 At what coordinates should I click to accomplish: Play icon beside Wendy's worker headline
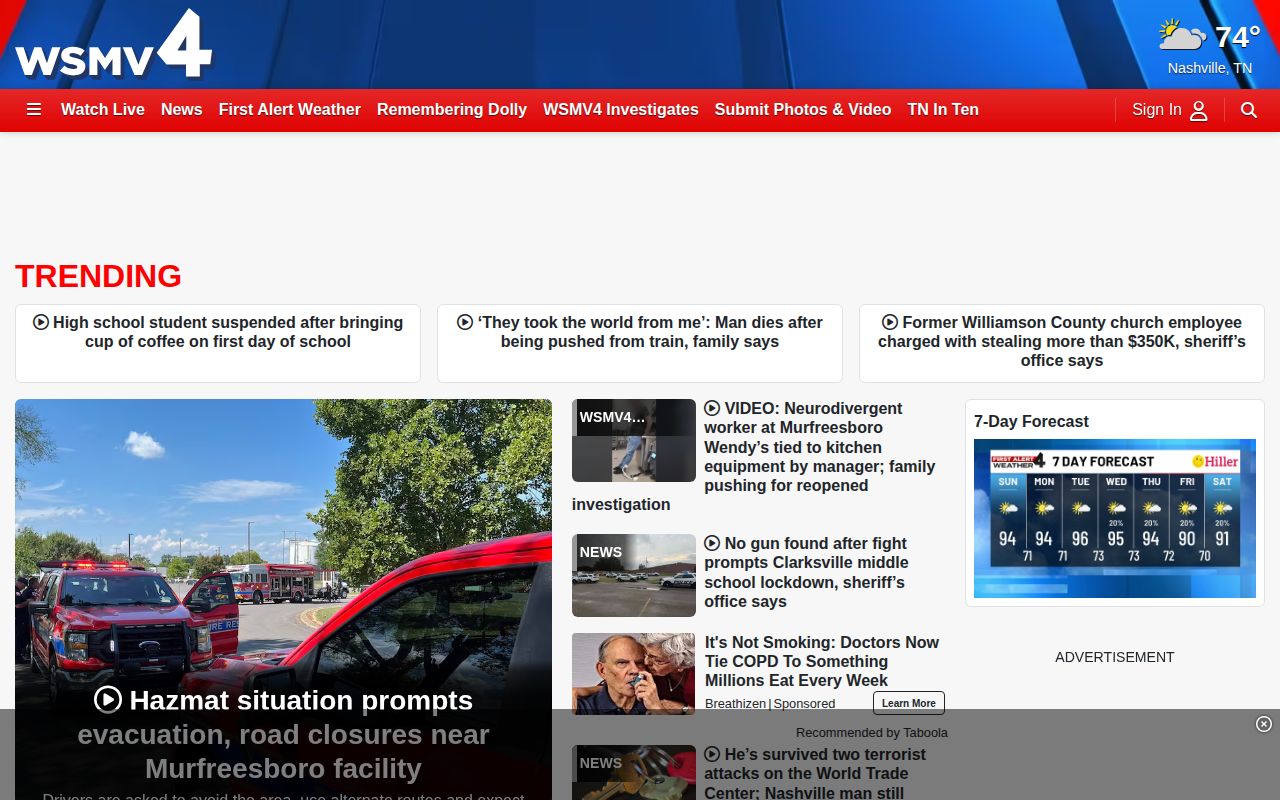tap(712, 408)
